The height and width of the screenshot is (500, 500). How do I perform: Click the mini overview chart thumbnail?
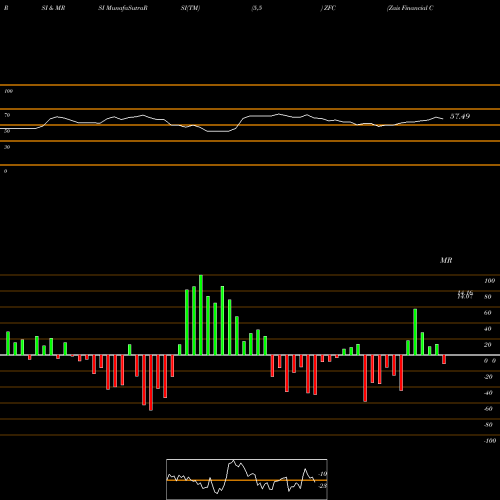[247, 479]
